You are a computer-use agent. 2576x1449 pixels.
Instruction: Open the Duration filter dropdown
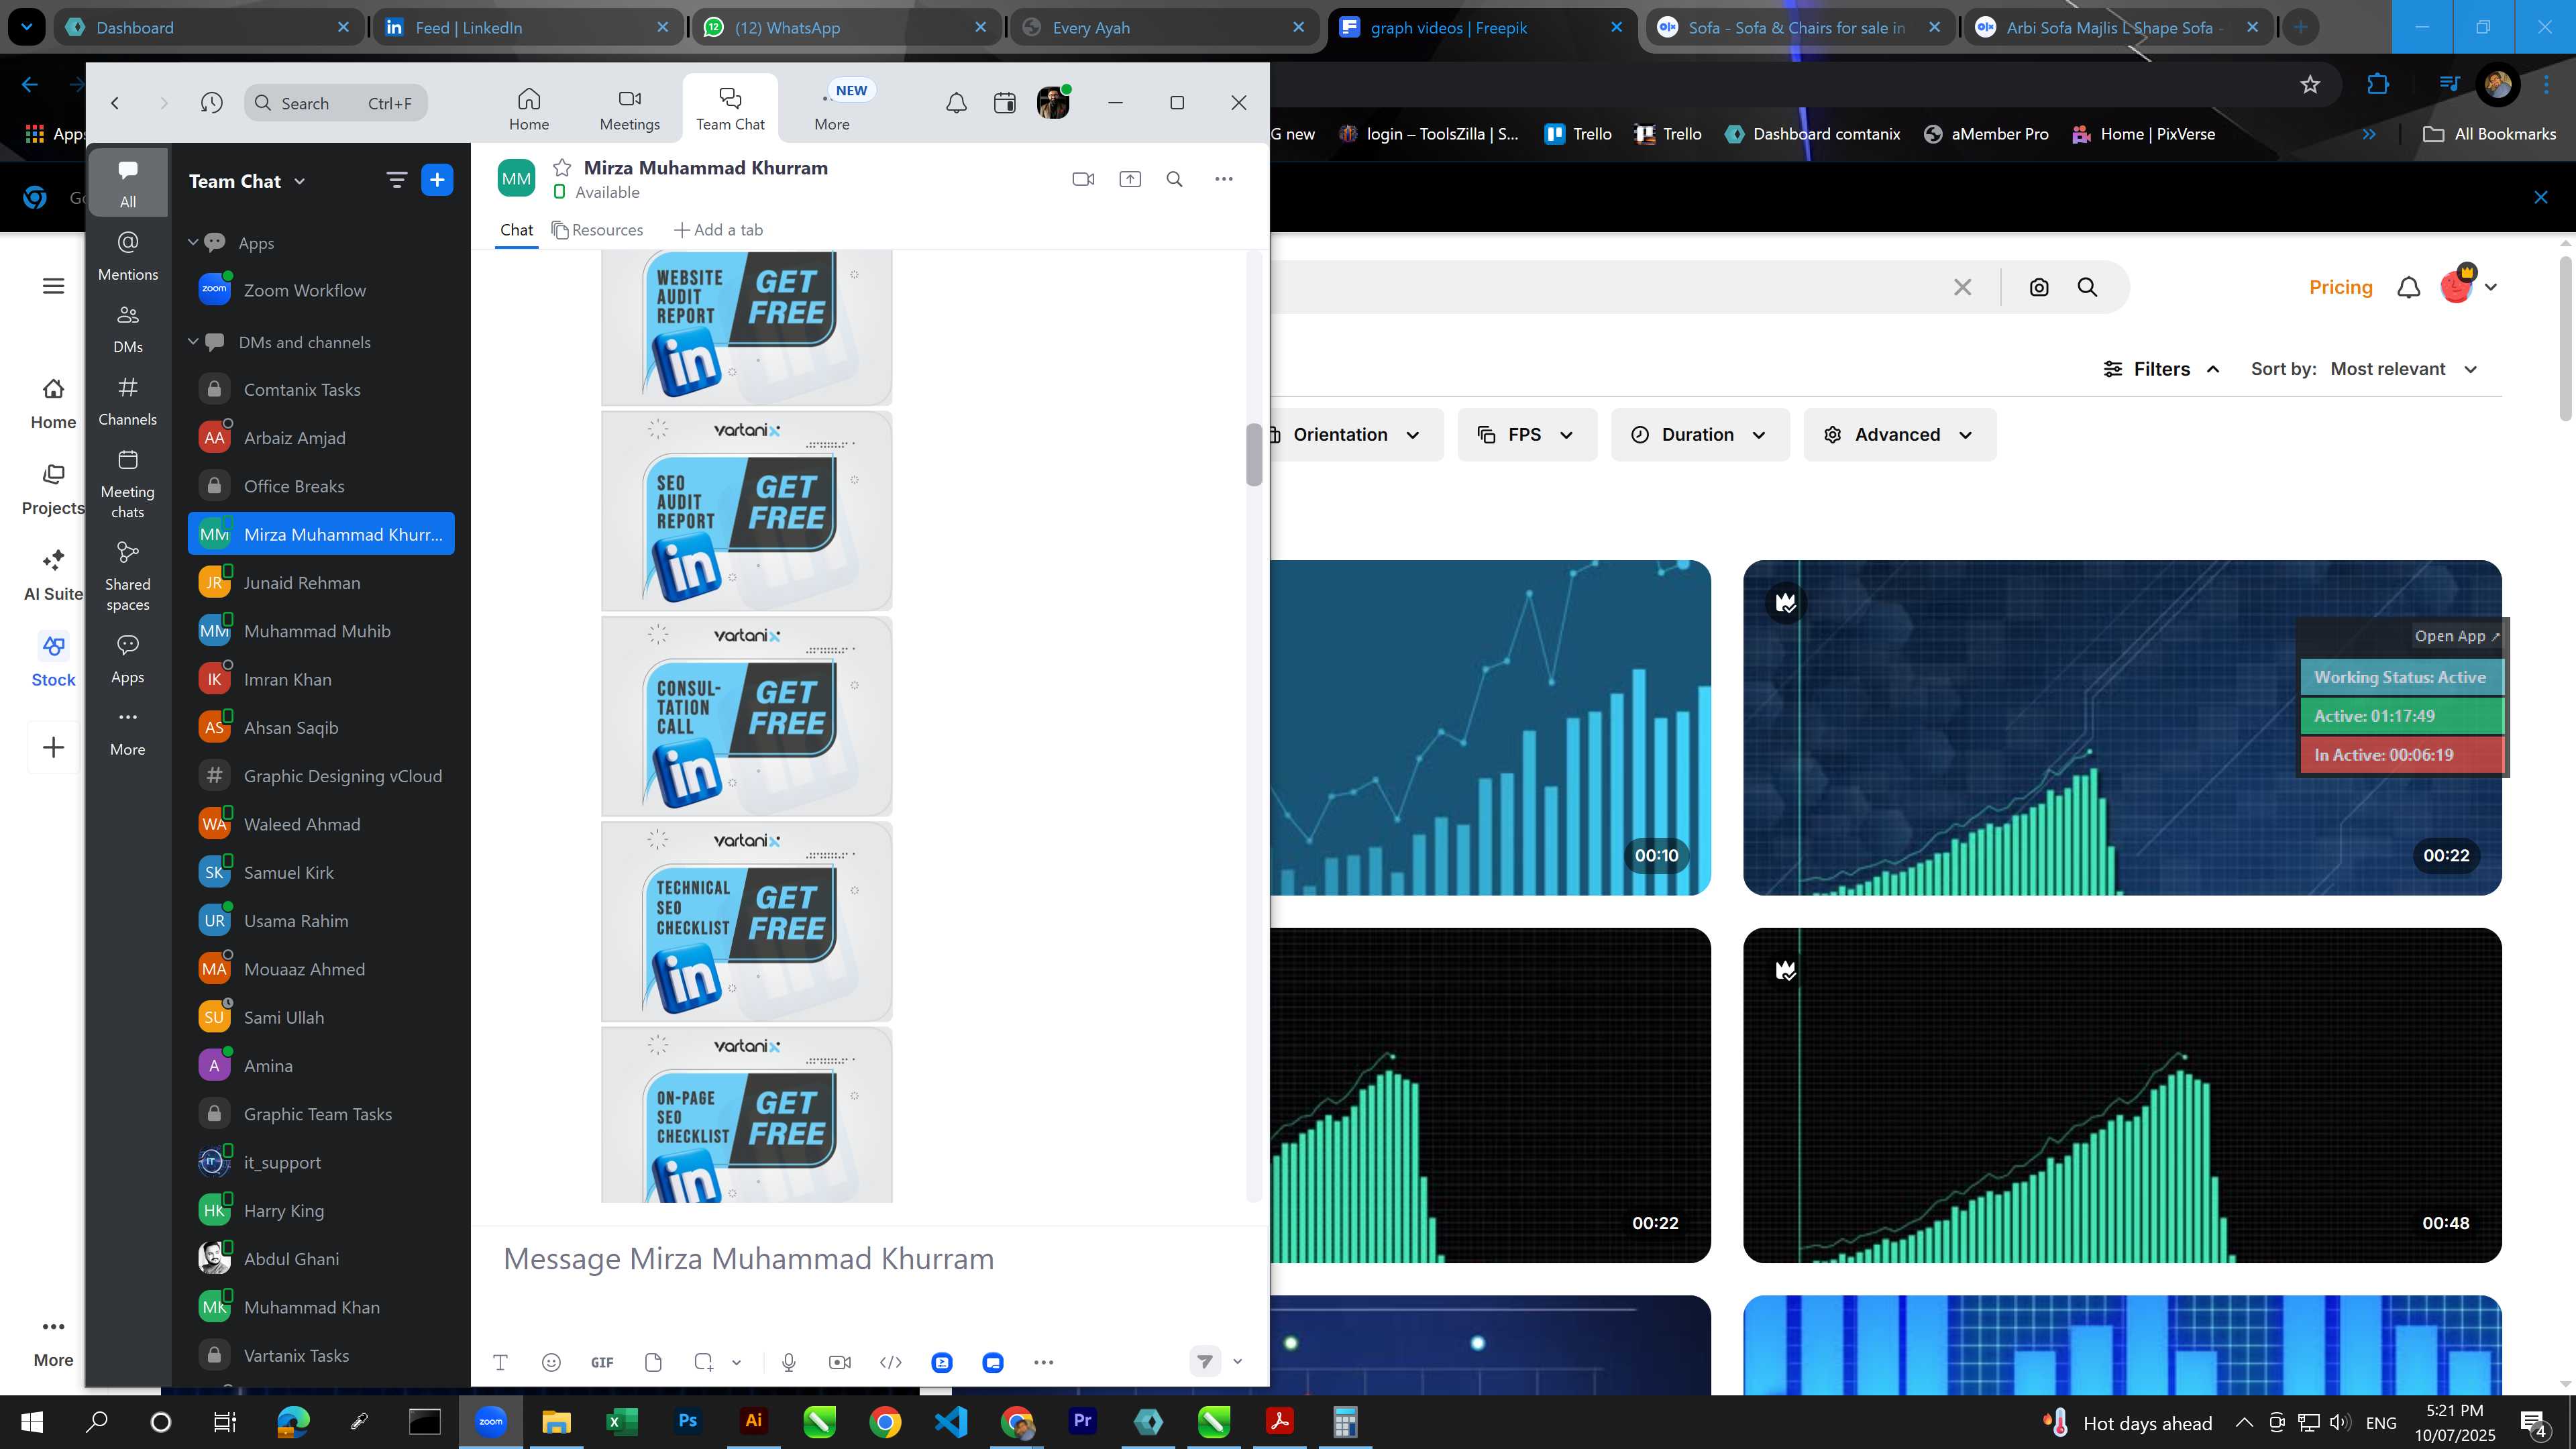pyautogui.click(x=1700, y=435)
